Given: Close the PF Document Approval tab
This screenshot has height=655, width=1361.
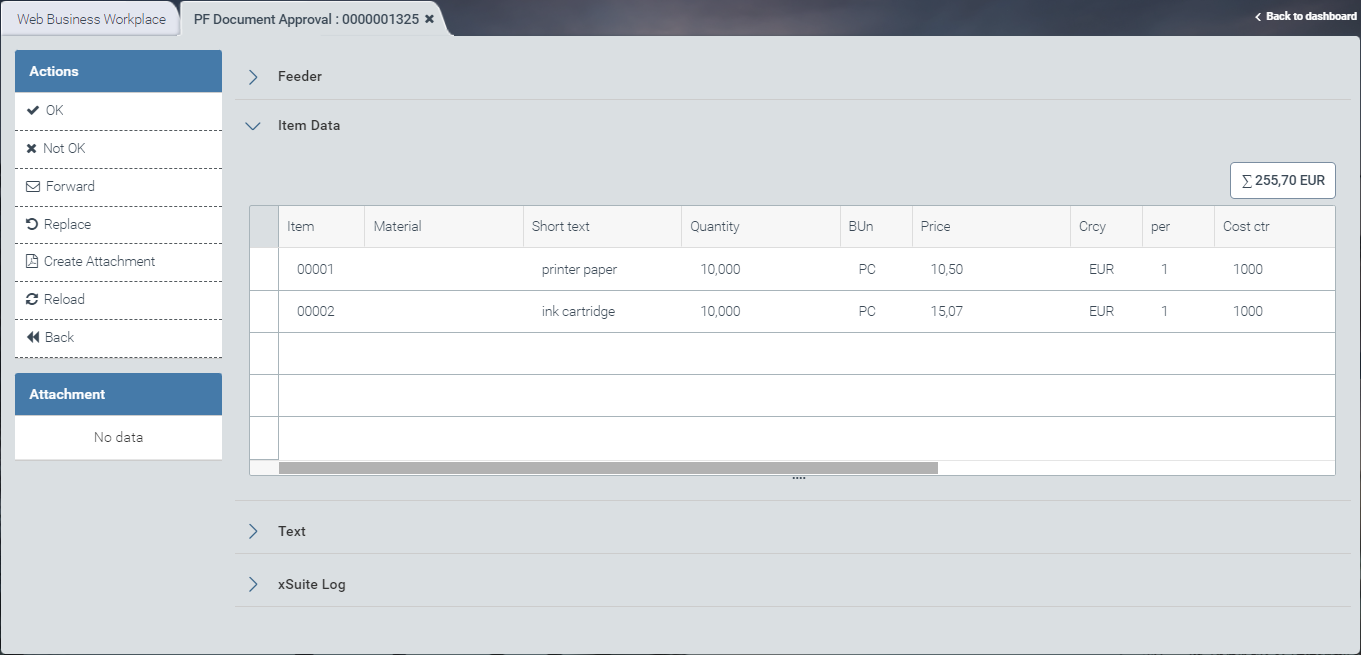Looking at the screenshot, I should coord(429,17).
